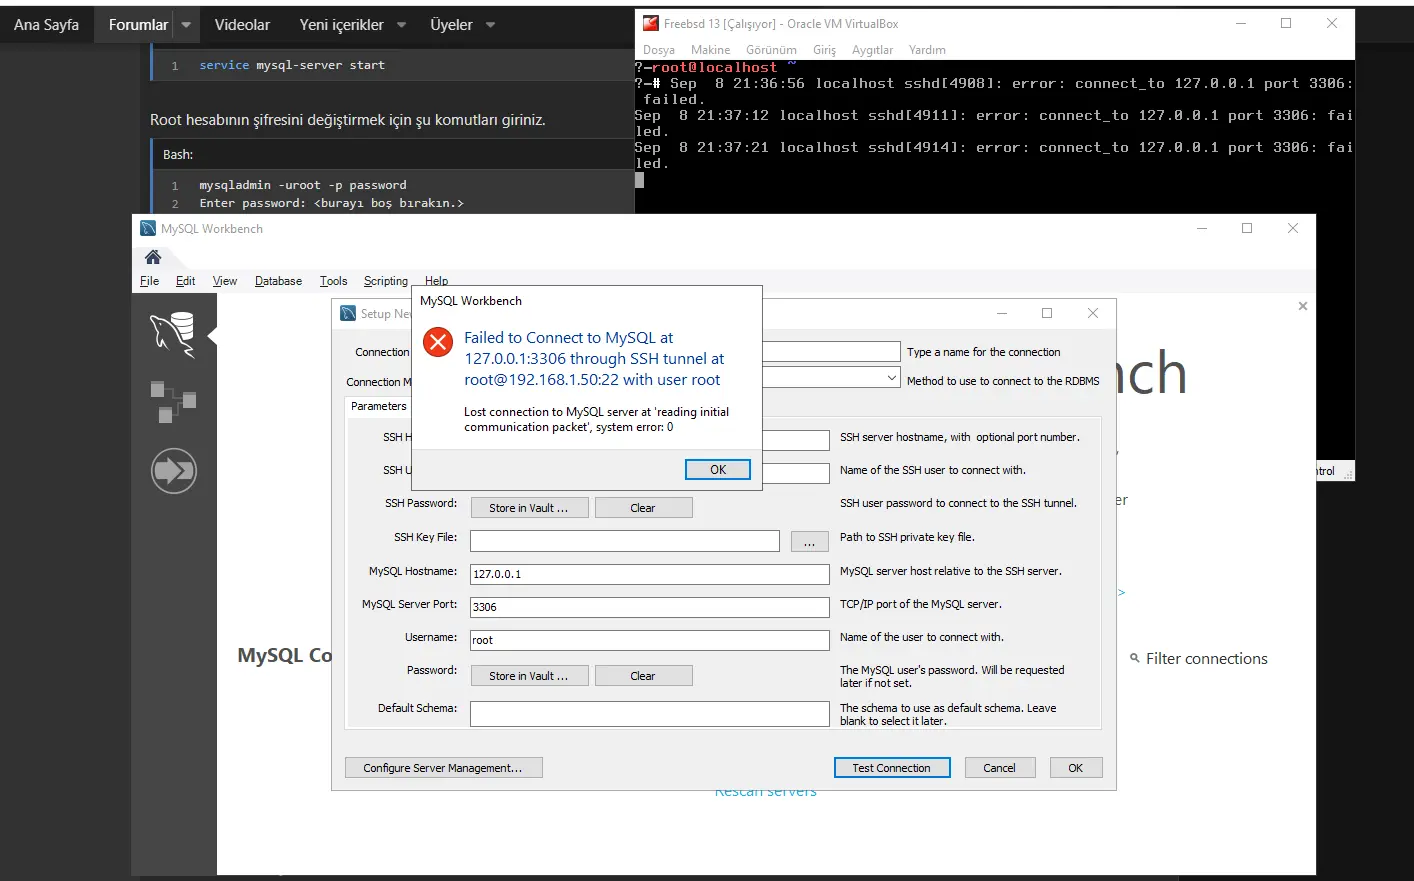Open the View menu in MySQL Workbench
The width and height of the screenshot is (1414, 881).
pos(224,281)
